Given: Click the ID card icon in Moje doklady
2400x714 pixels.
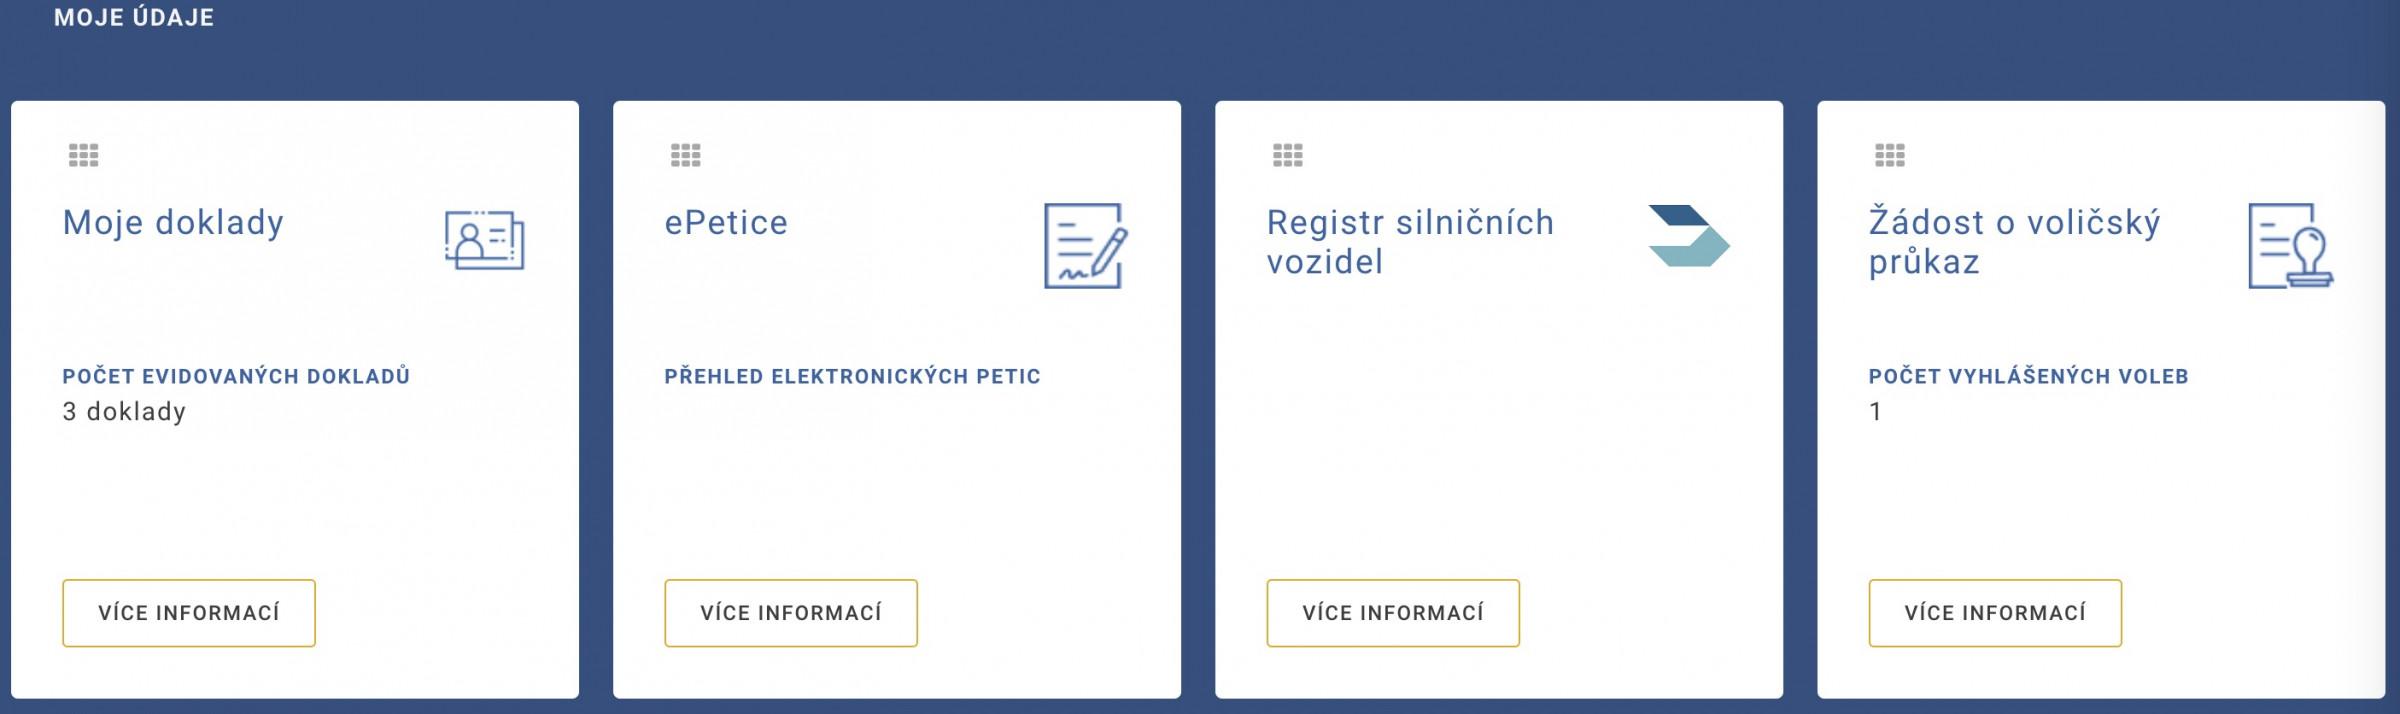Looking at the screenshot, I should pyautogui.click(x=485, y=240).
